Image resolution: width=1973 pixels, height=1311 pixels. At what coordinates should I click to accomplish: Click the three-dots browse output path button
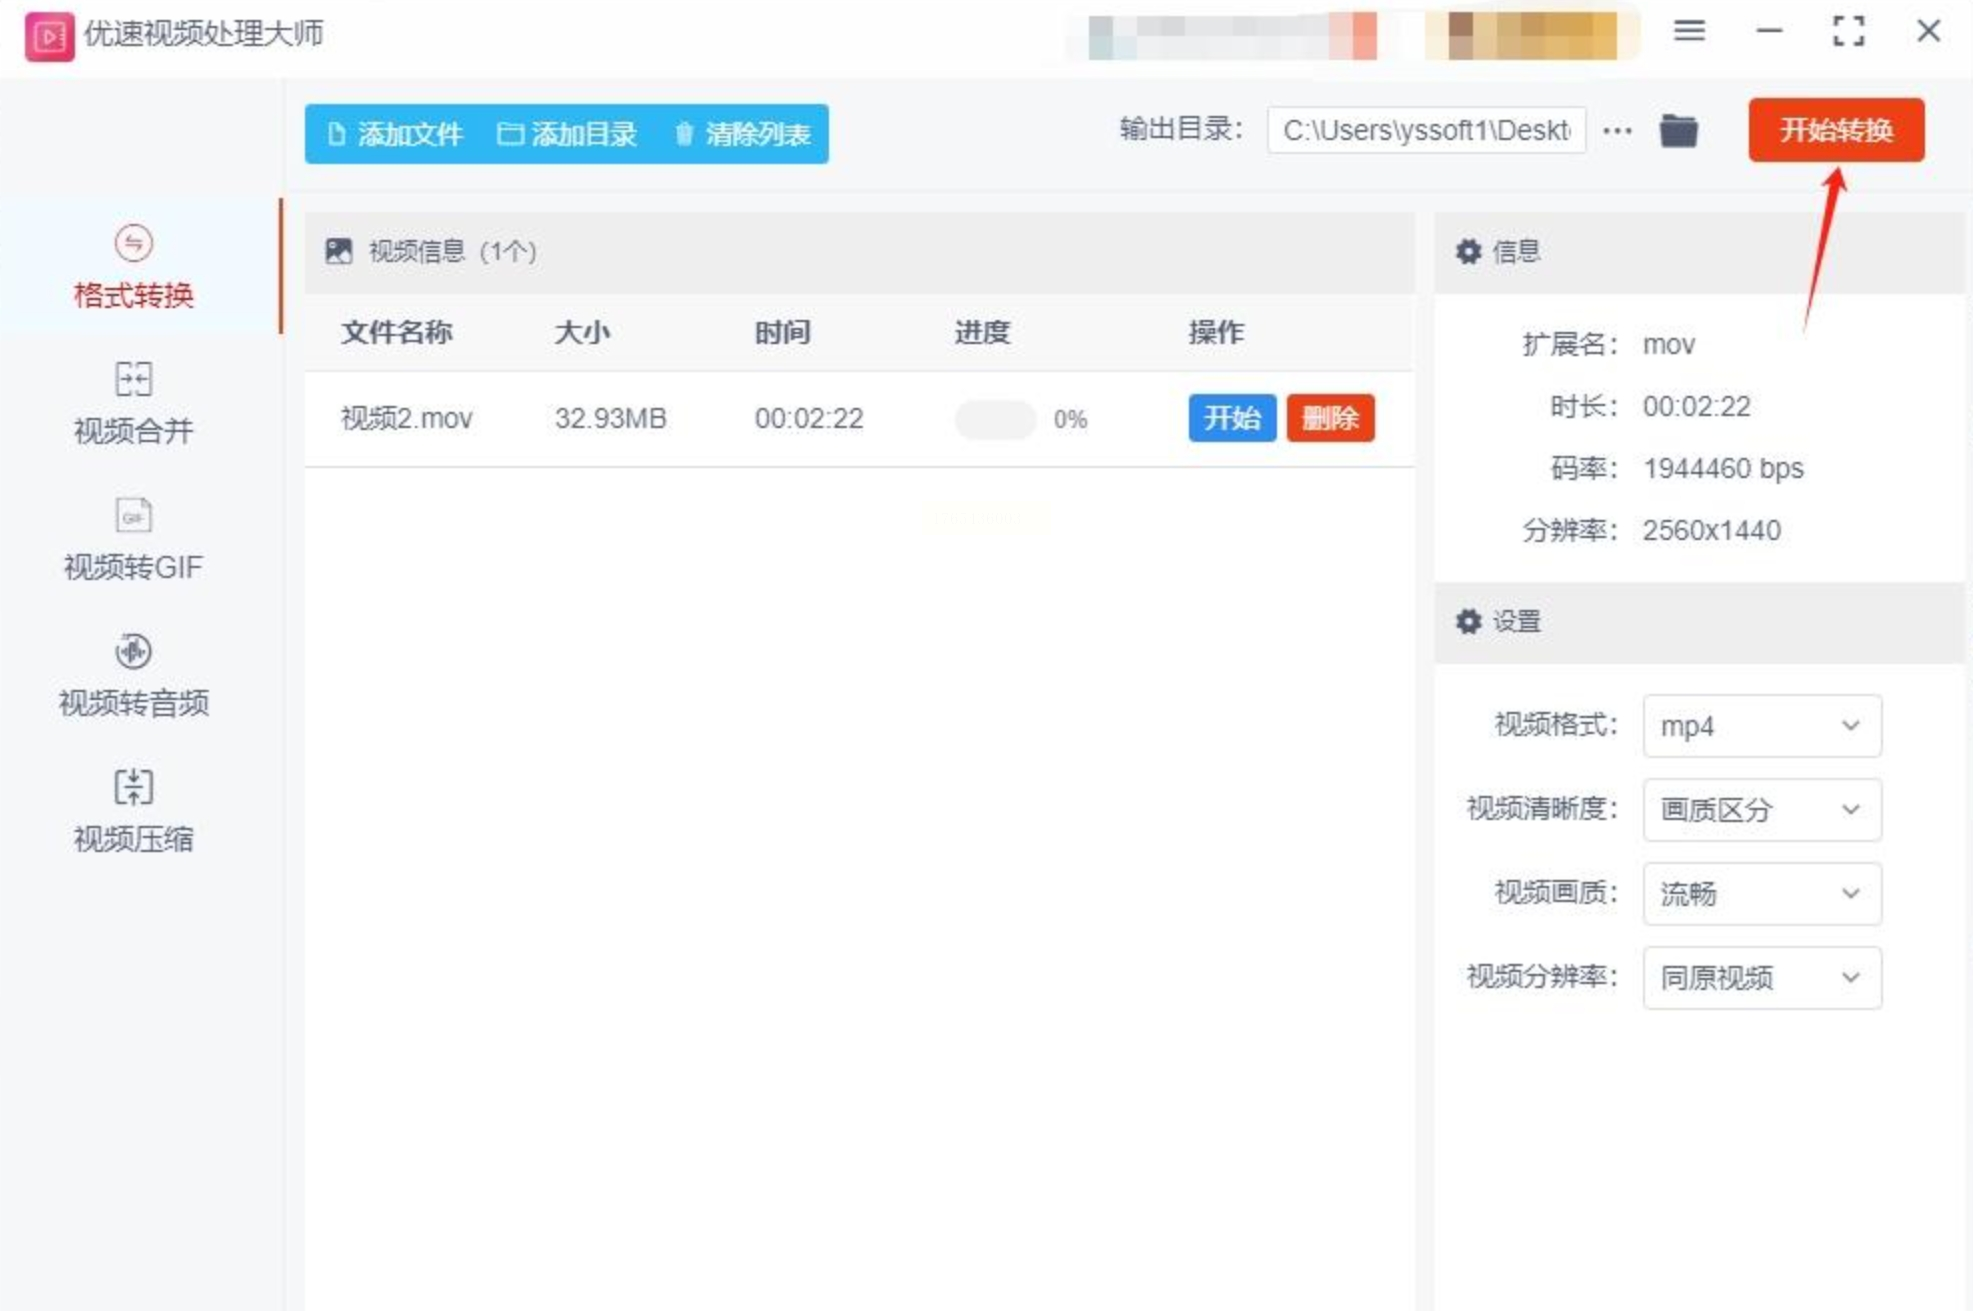[x=1617, y=131]
